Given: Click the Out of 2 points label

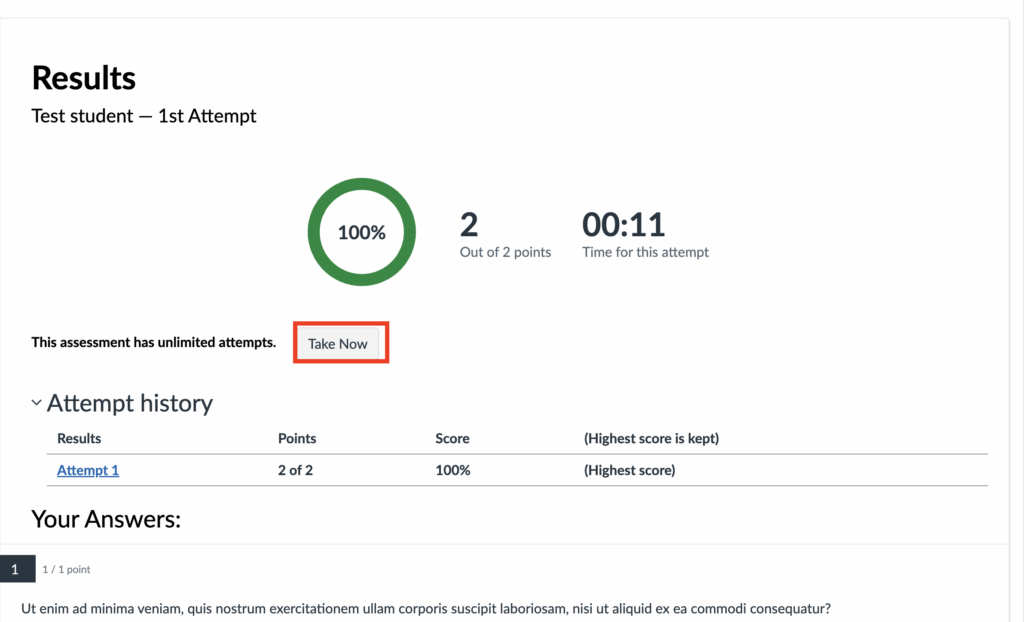Looking at the screenshot, I should pyautogui.click(x=505, y=252).
